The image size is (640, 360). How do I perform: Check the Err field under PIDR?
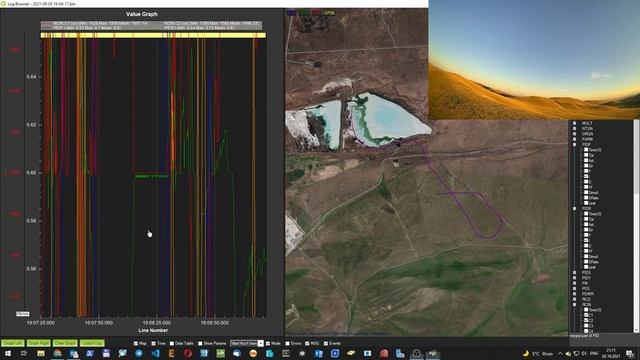click(586, 230)
